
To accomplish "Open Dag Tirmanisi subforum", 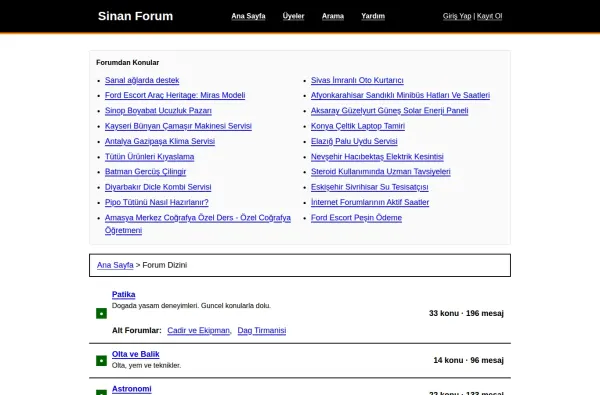I will 262,330.
